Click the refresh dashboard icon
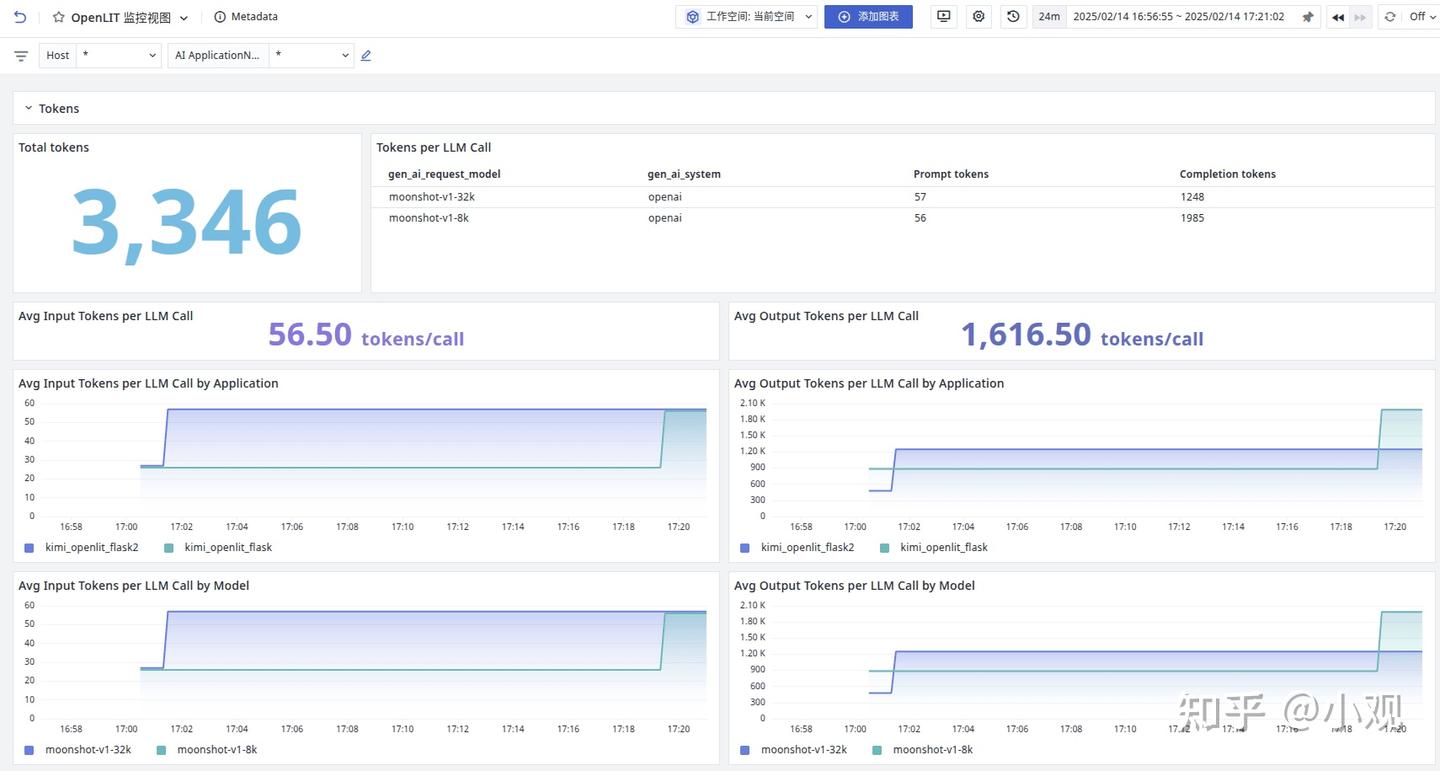The image size is (1440, 771). click(x=1390, y=17)
